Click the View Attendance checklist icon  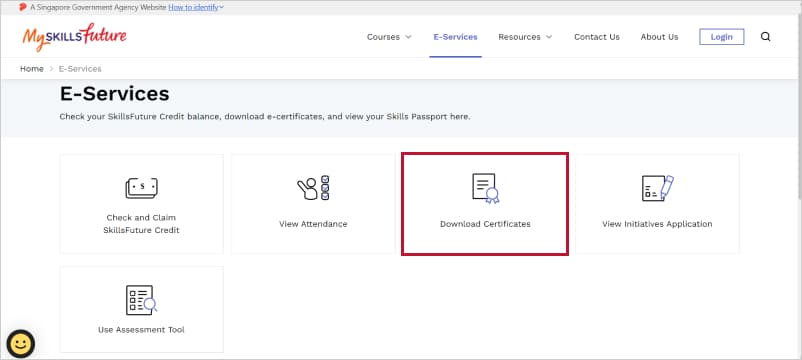click(x=313, y=188)
